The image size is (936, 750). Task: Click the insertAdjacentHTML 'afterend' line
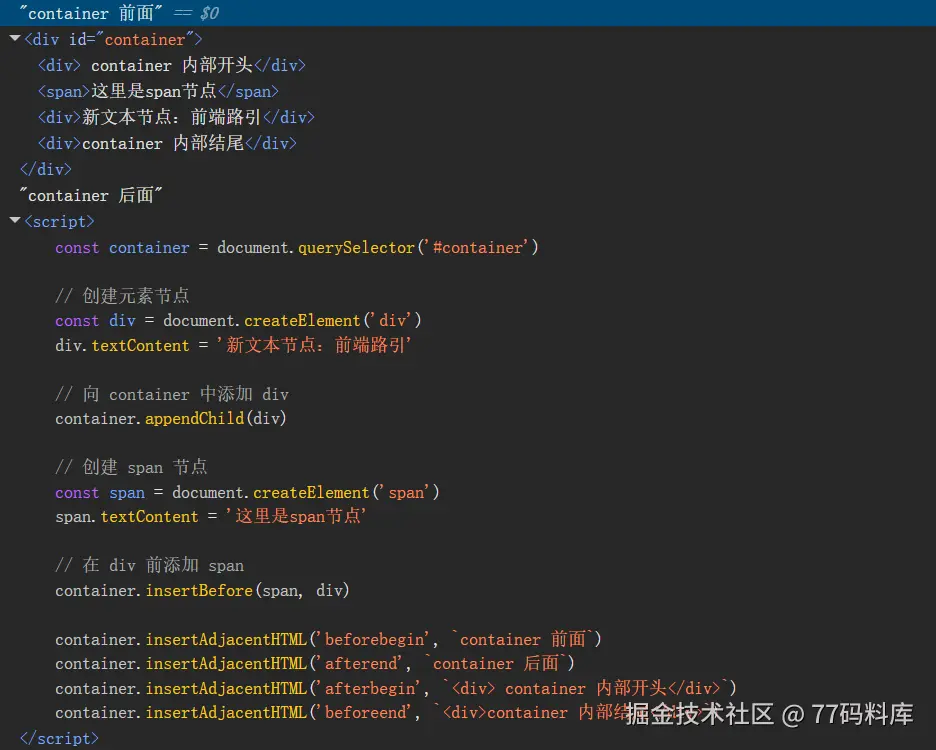315,663
